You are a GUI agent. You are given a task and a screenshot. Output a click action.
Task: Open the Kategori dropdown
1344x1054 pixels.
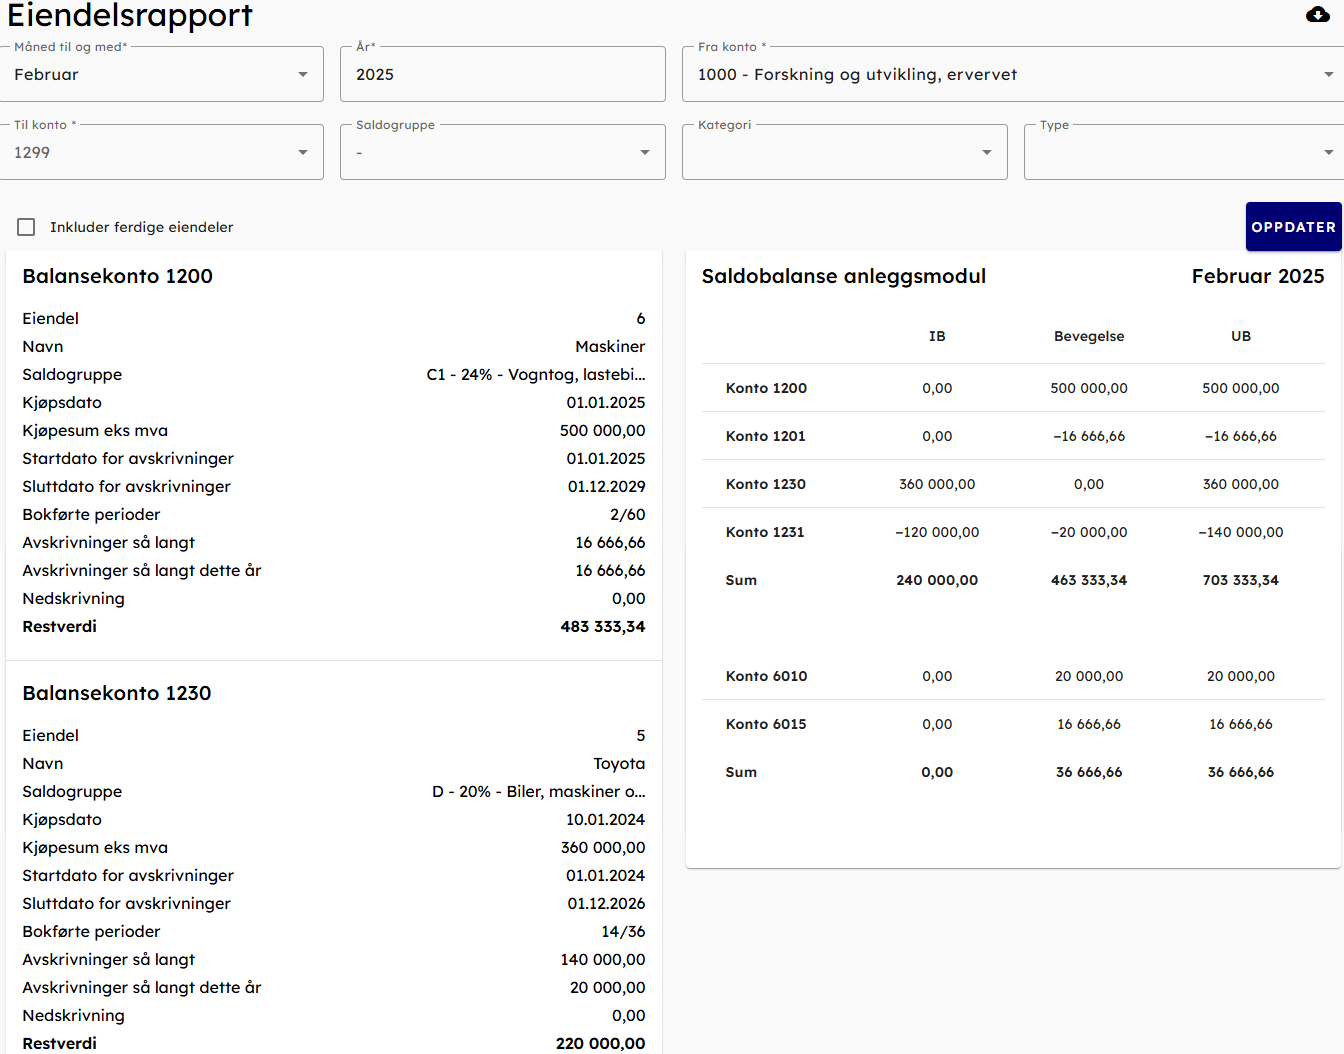point(844,153)
